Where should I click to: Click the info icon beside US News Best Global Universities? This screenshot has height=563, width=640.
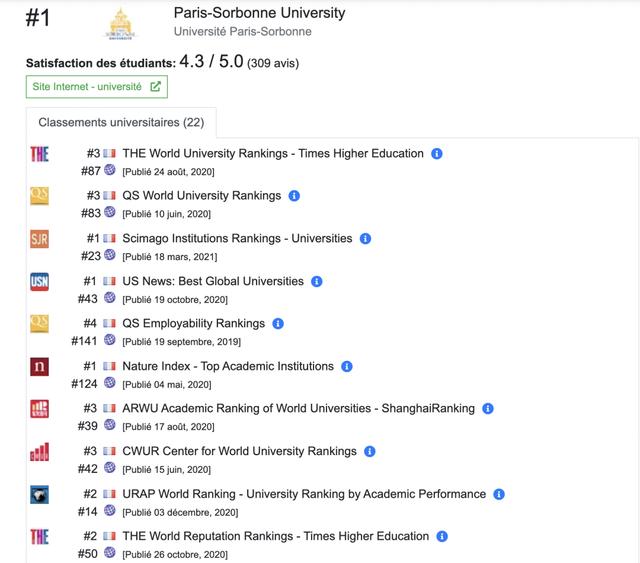pos(317,282)
